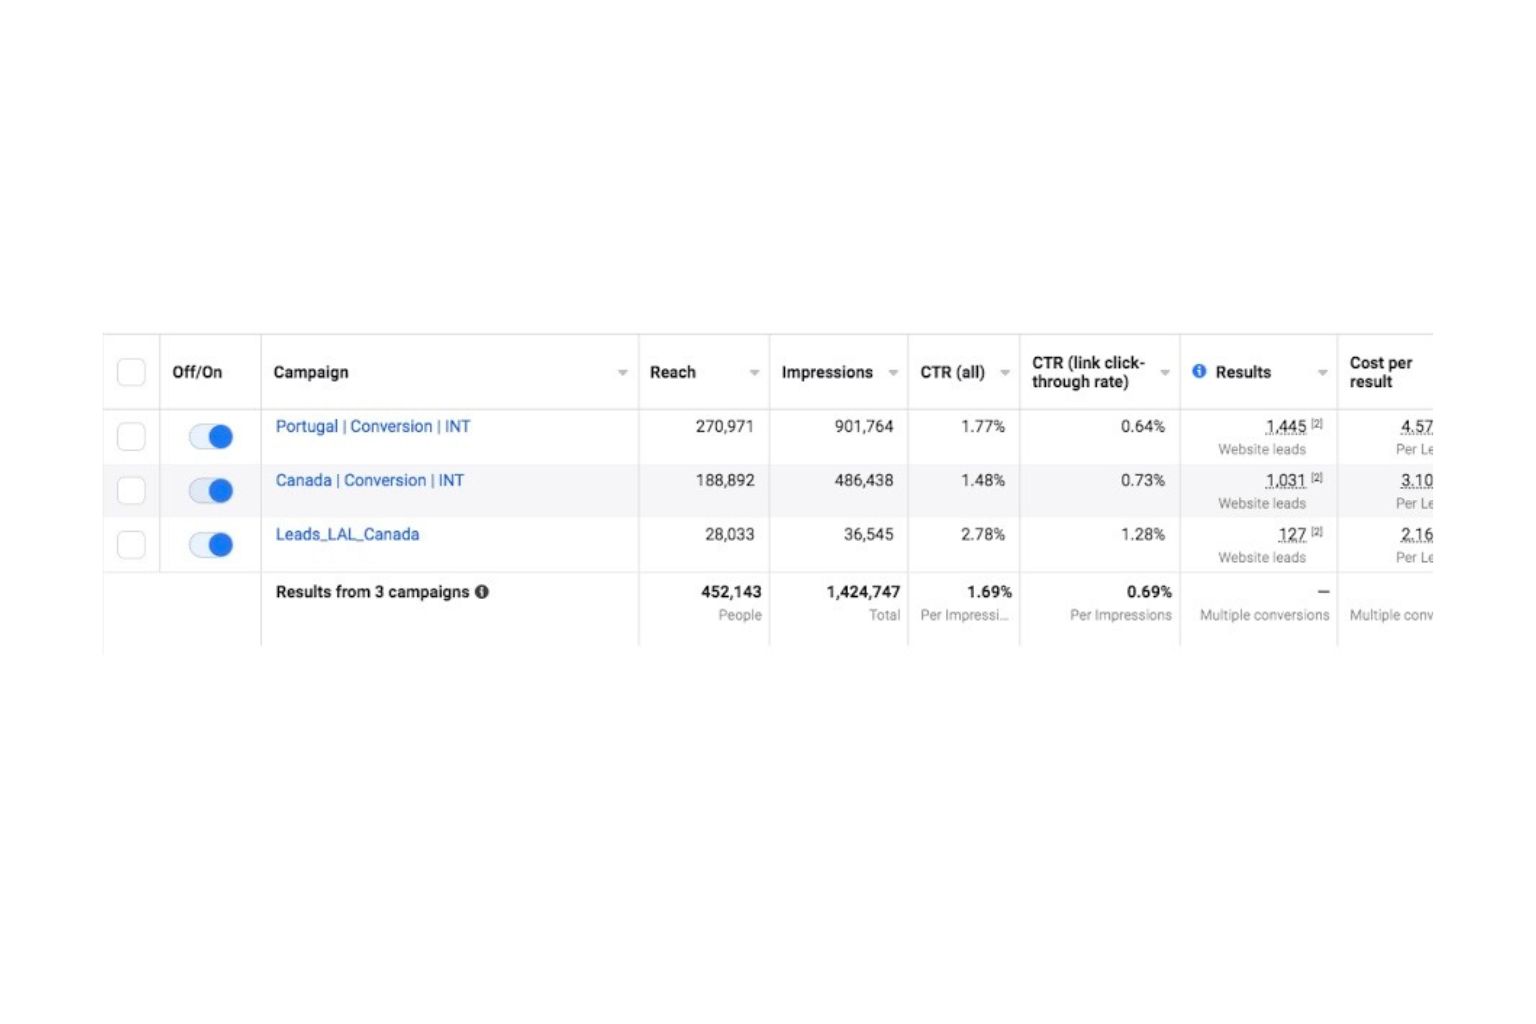This screenshot has height=1024, width=1536.
Task: Select the 1.28% link CTR cell
Action: tap(1143, 534)
